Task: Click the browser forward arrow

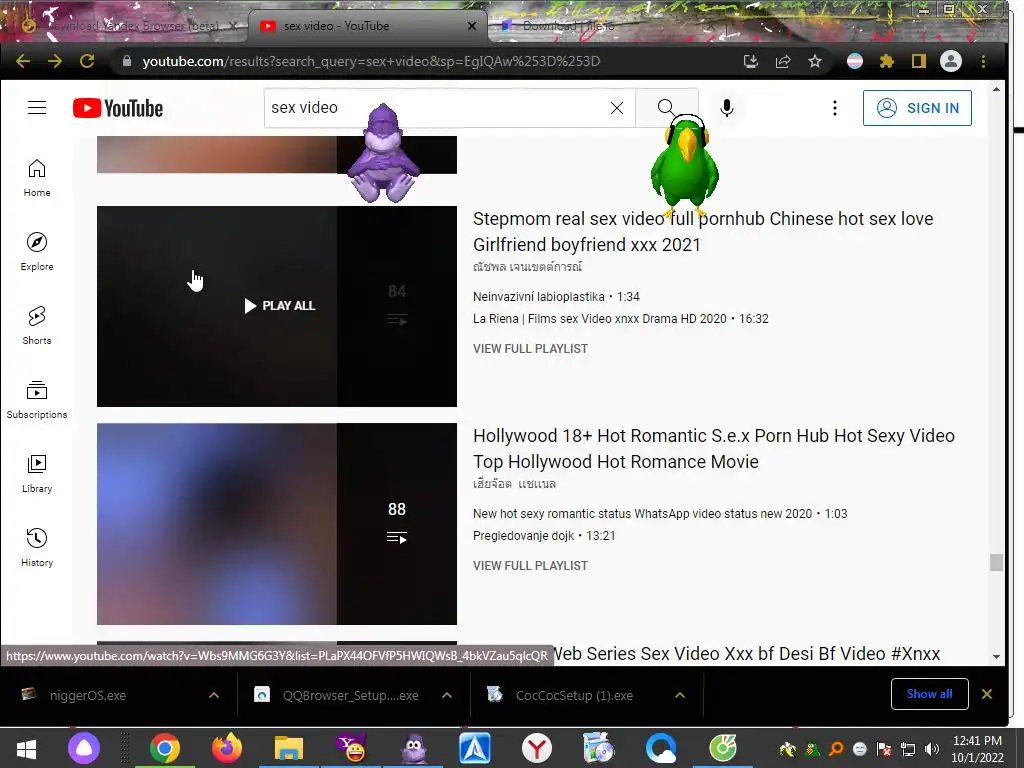Action: pos(55,61)
